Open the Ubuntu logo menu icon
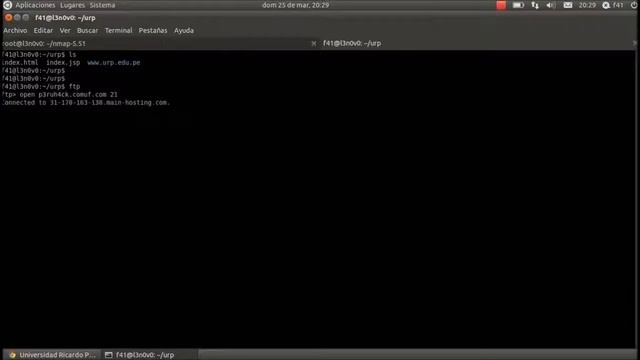The height and width of the screenshot is (360, 640). coord(7,5)
